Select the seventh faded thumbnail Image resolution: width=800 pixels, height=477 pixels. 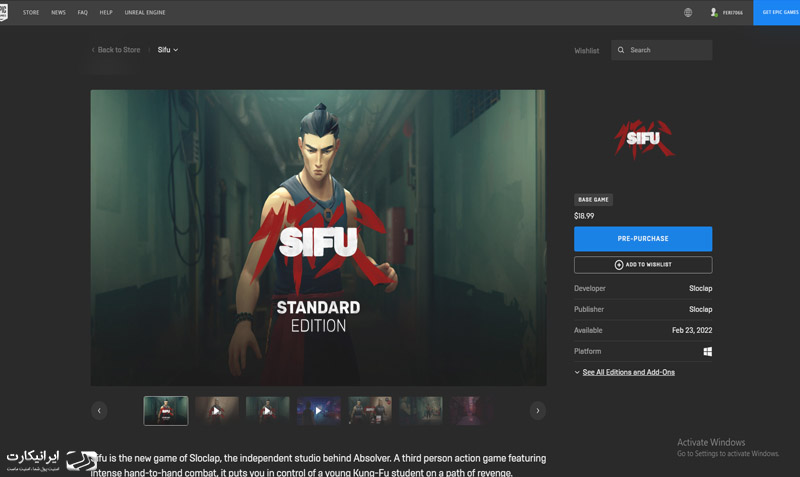pyautogui.click(x=471, y=411)
